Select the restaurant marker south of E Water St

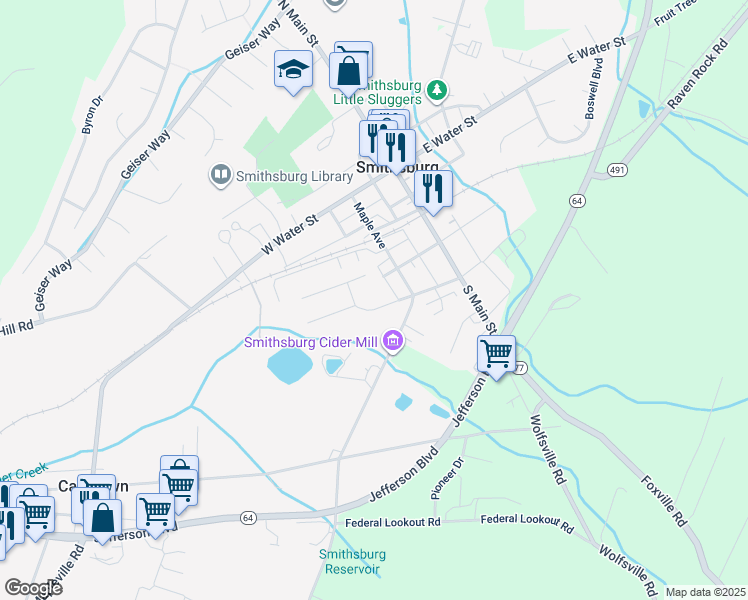433,192
